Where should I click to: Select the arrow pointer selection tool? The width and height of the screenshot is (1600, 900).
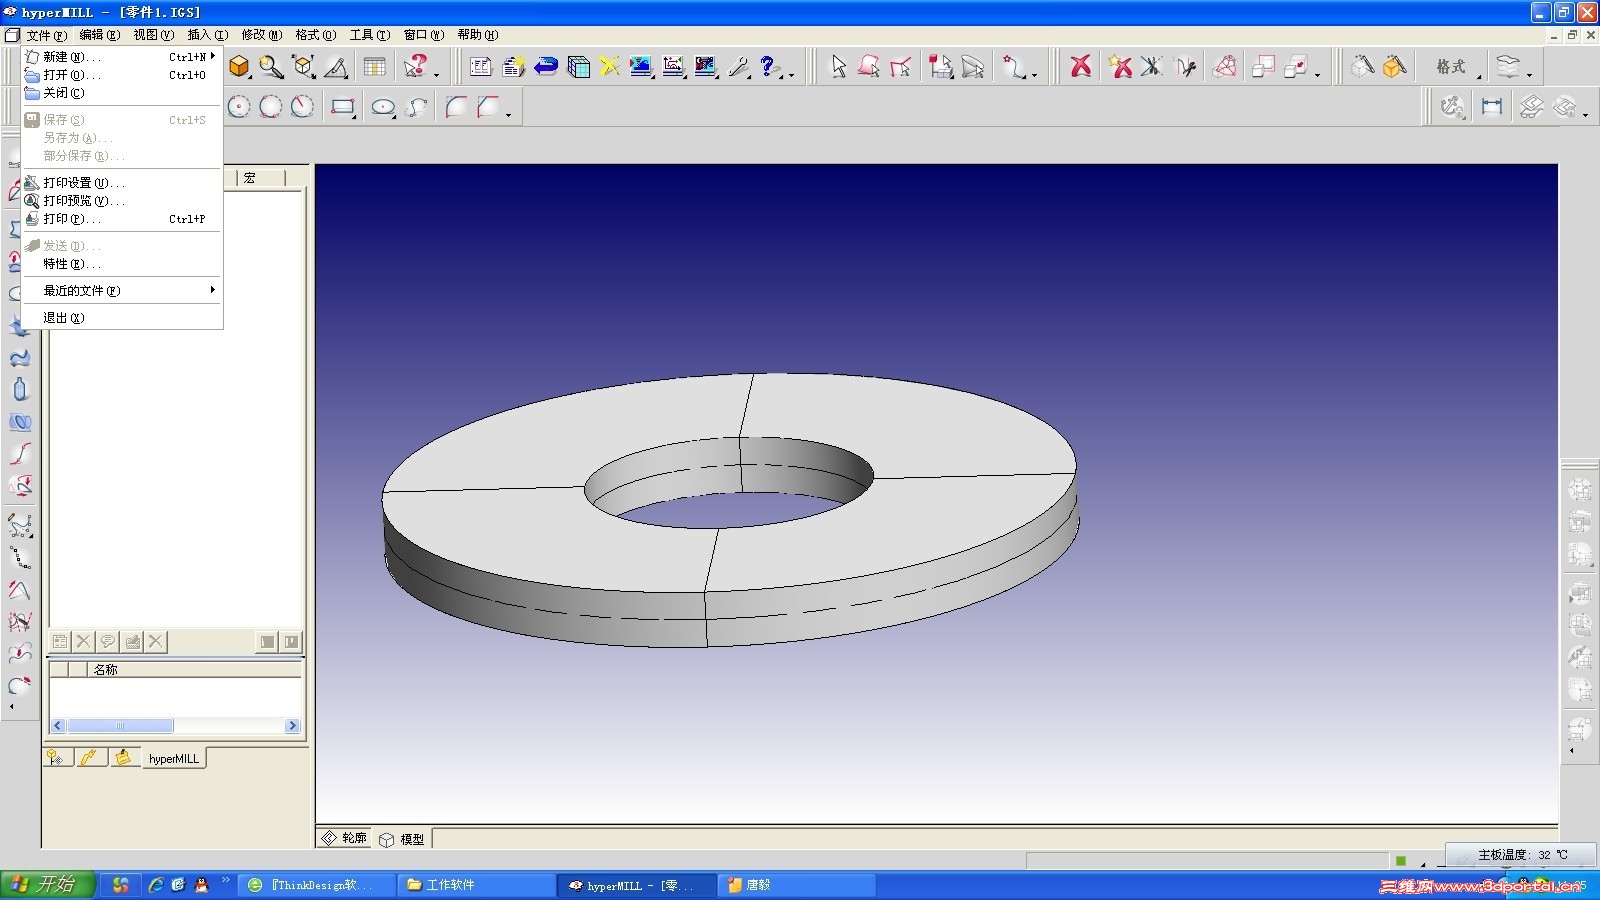pyautogui.click(x=839, y=67)
